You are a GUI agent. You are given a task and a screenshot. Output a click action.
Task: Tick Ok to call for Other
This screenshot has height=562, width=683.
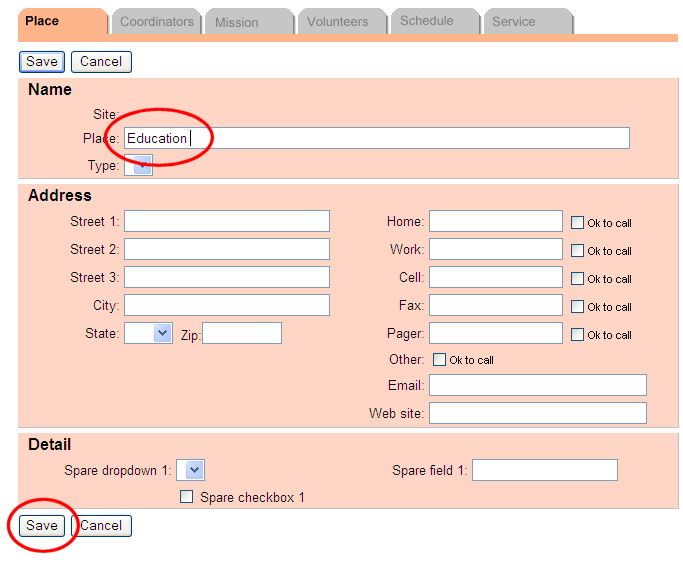click(439, 360)
